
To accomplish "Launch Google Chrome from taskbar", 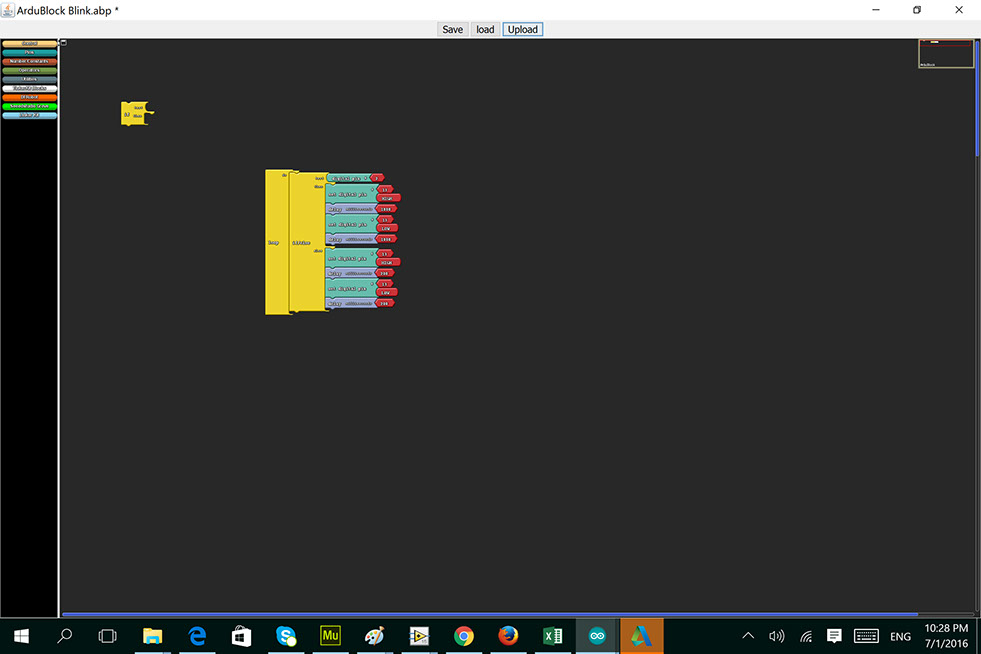I will tap(464, 636).
